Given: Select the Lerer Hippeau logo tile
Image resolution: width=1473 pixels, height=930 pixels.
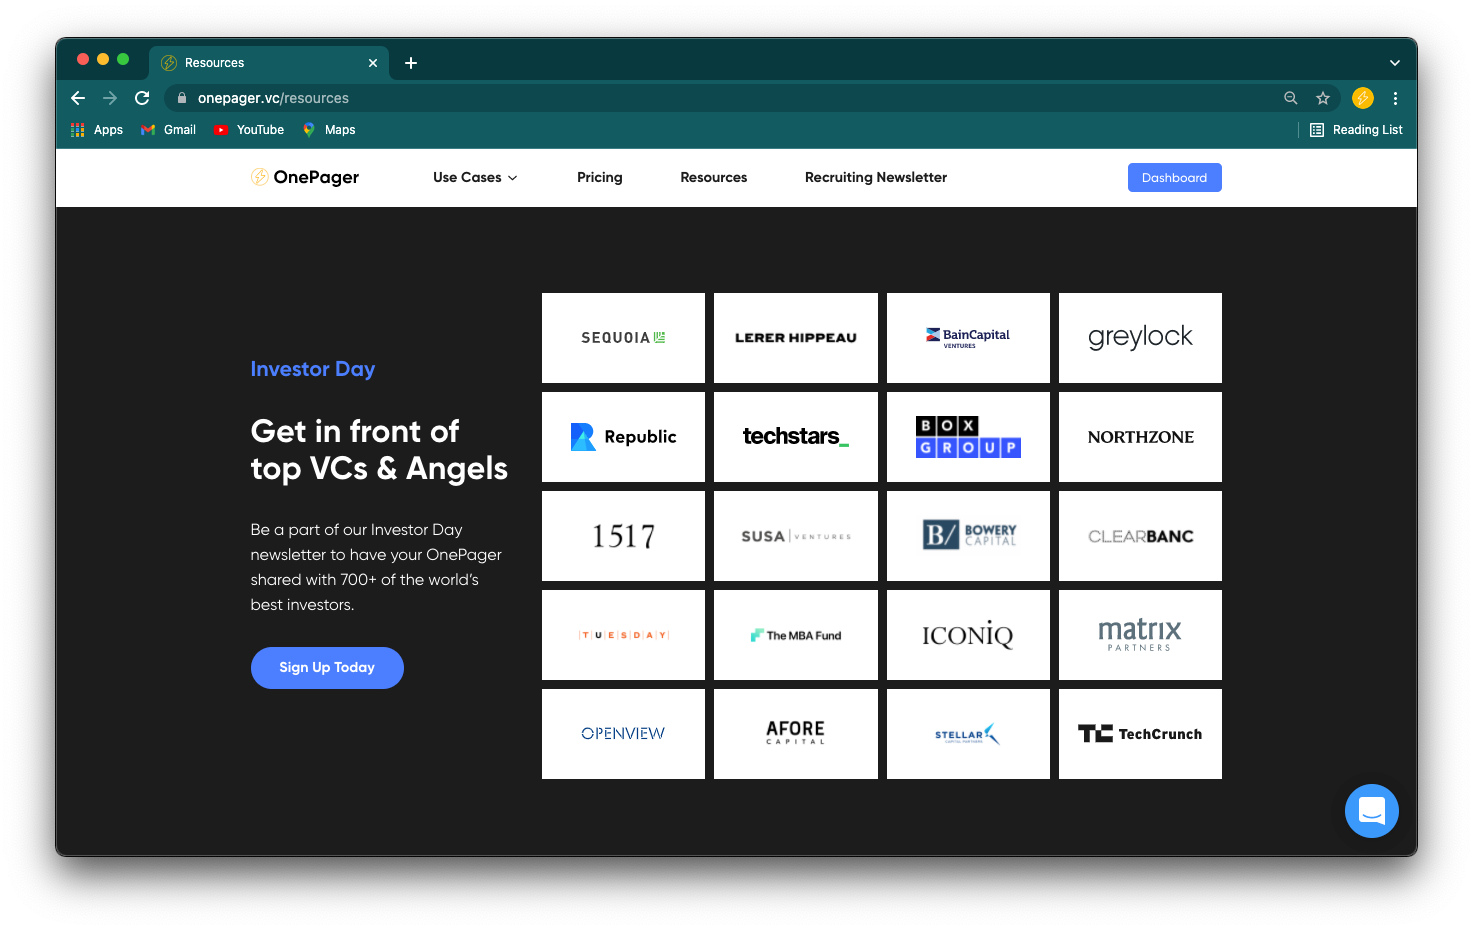Looking at the screenshot, I should click(x=796, y=338).
